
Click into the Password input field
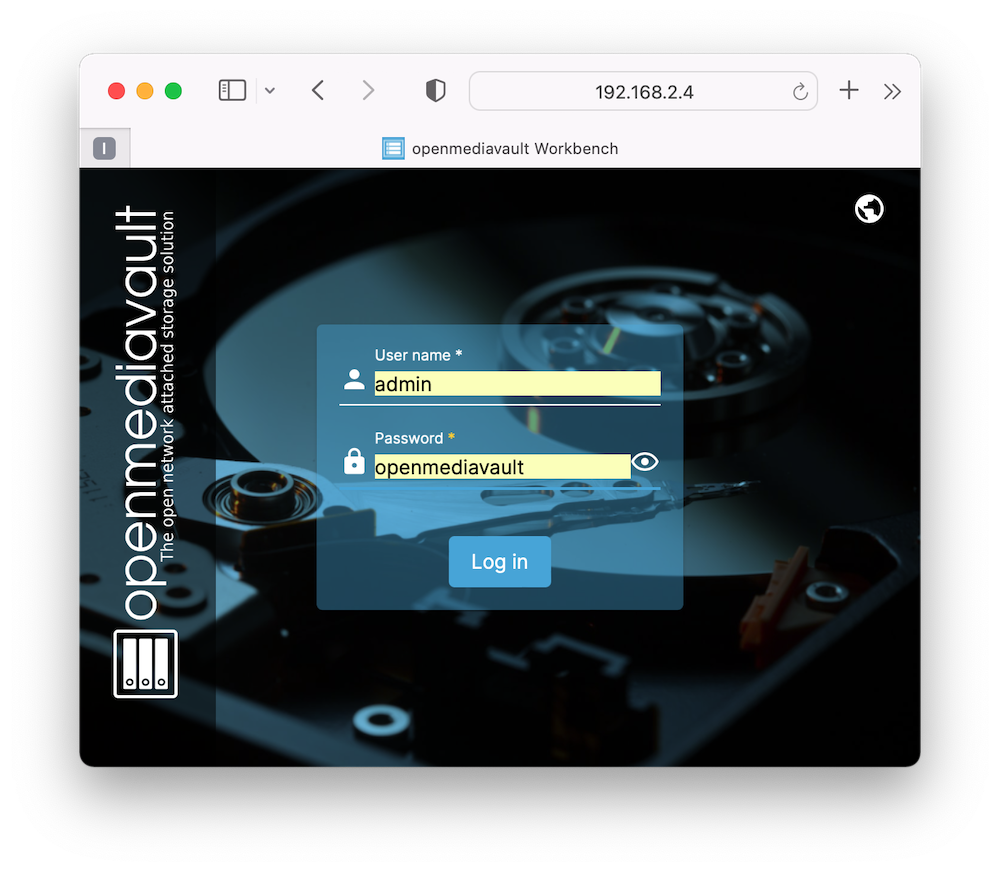coord(501,466)
